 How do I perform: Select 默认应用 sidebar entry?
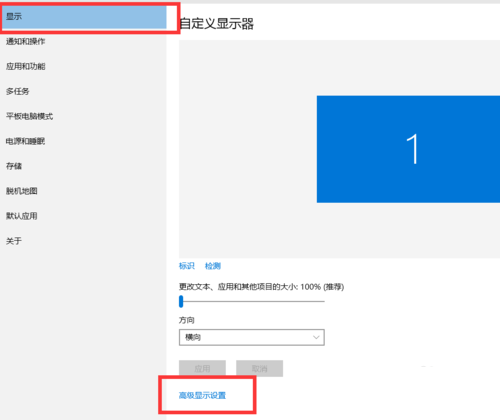(x=21, y=216)
